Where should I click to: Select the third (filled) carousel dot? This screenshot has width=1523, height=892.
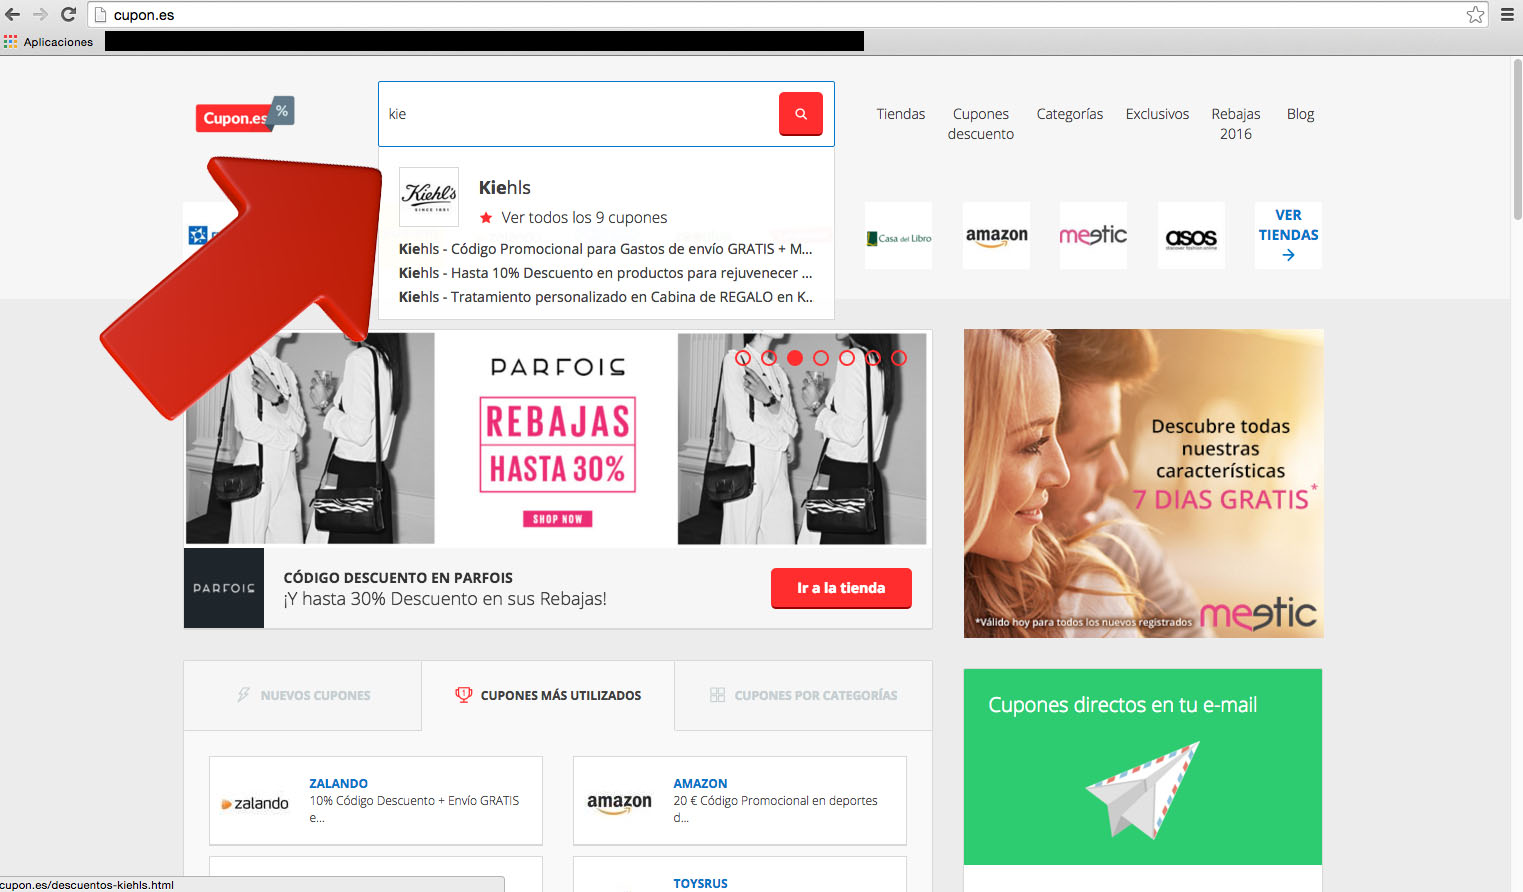pyautogui.click(x=795, y=358)
